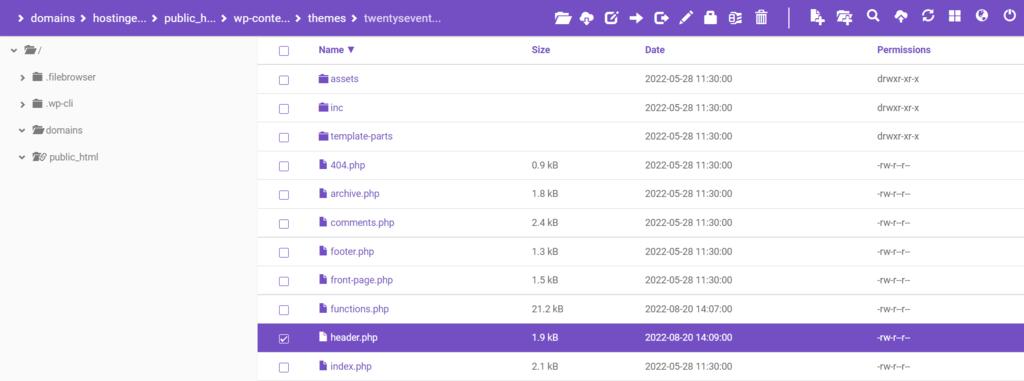Open the search magnifier icon
The image size is (1024, 381).
[x=872, y=16]
